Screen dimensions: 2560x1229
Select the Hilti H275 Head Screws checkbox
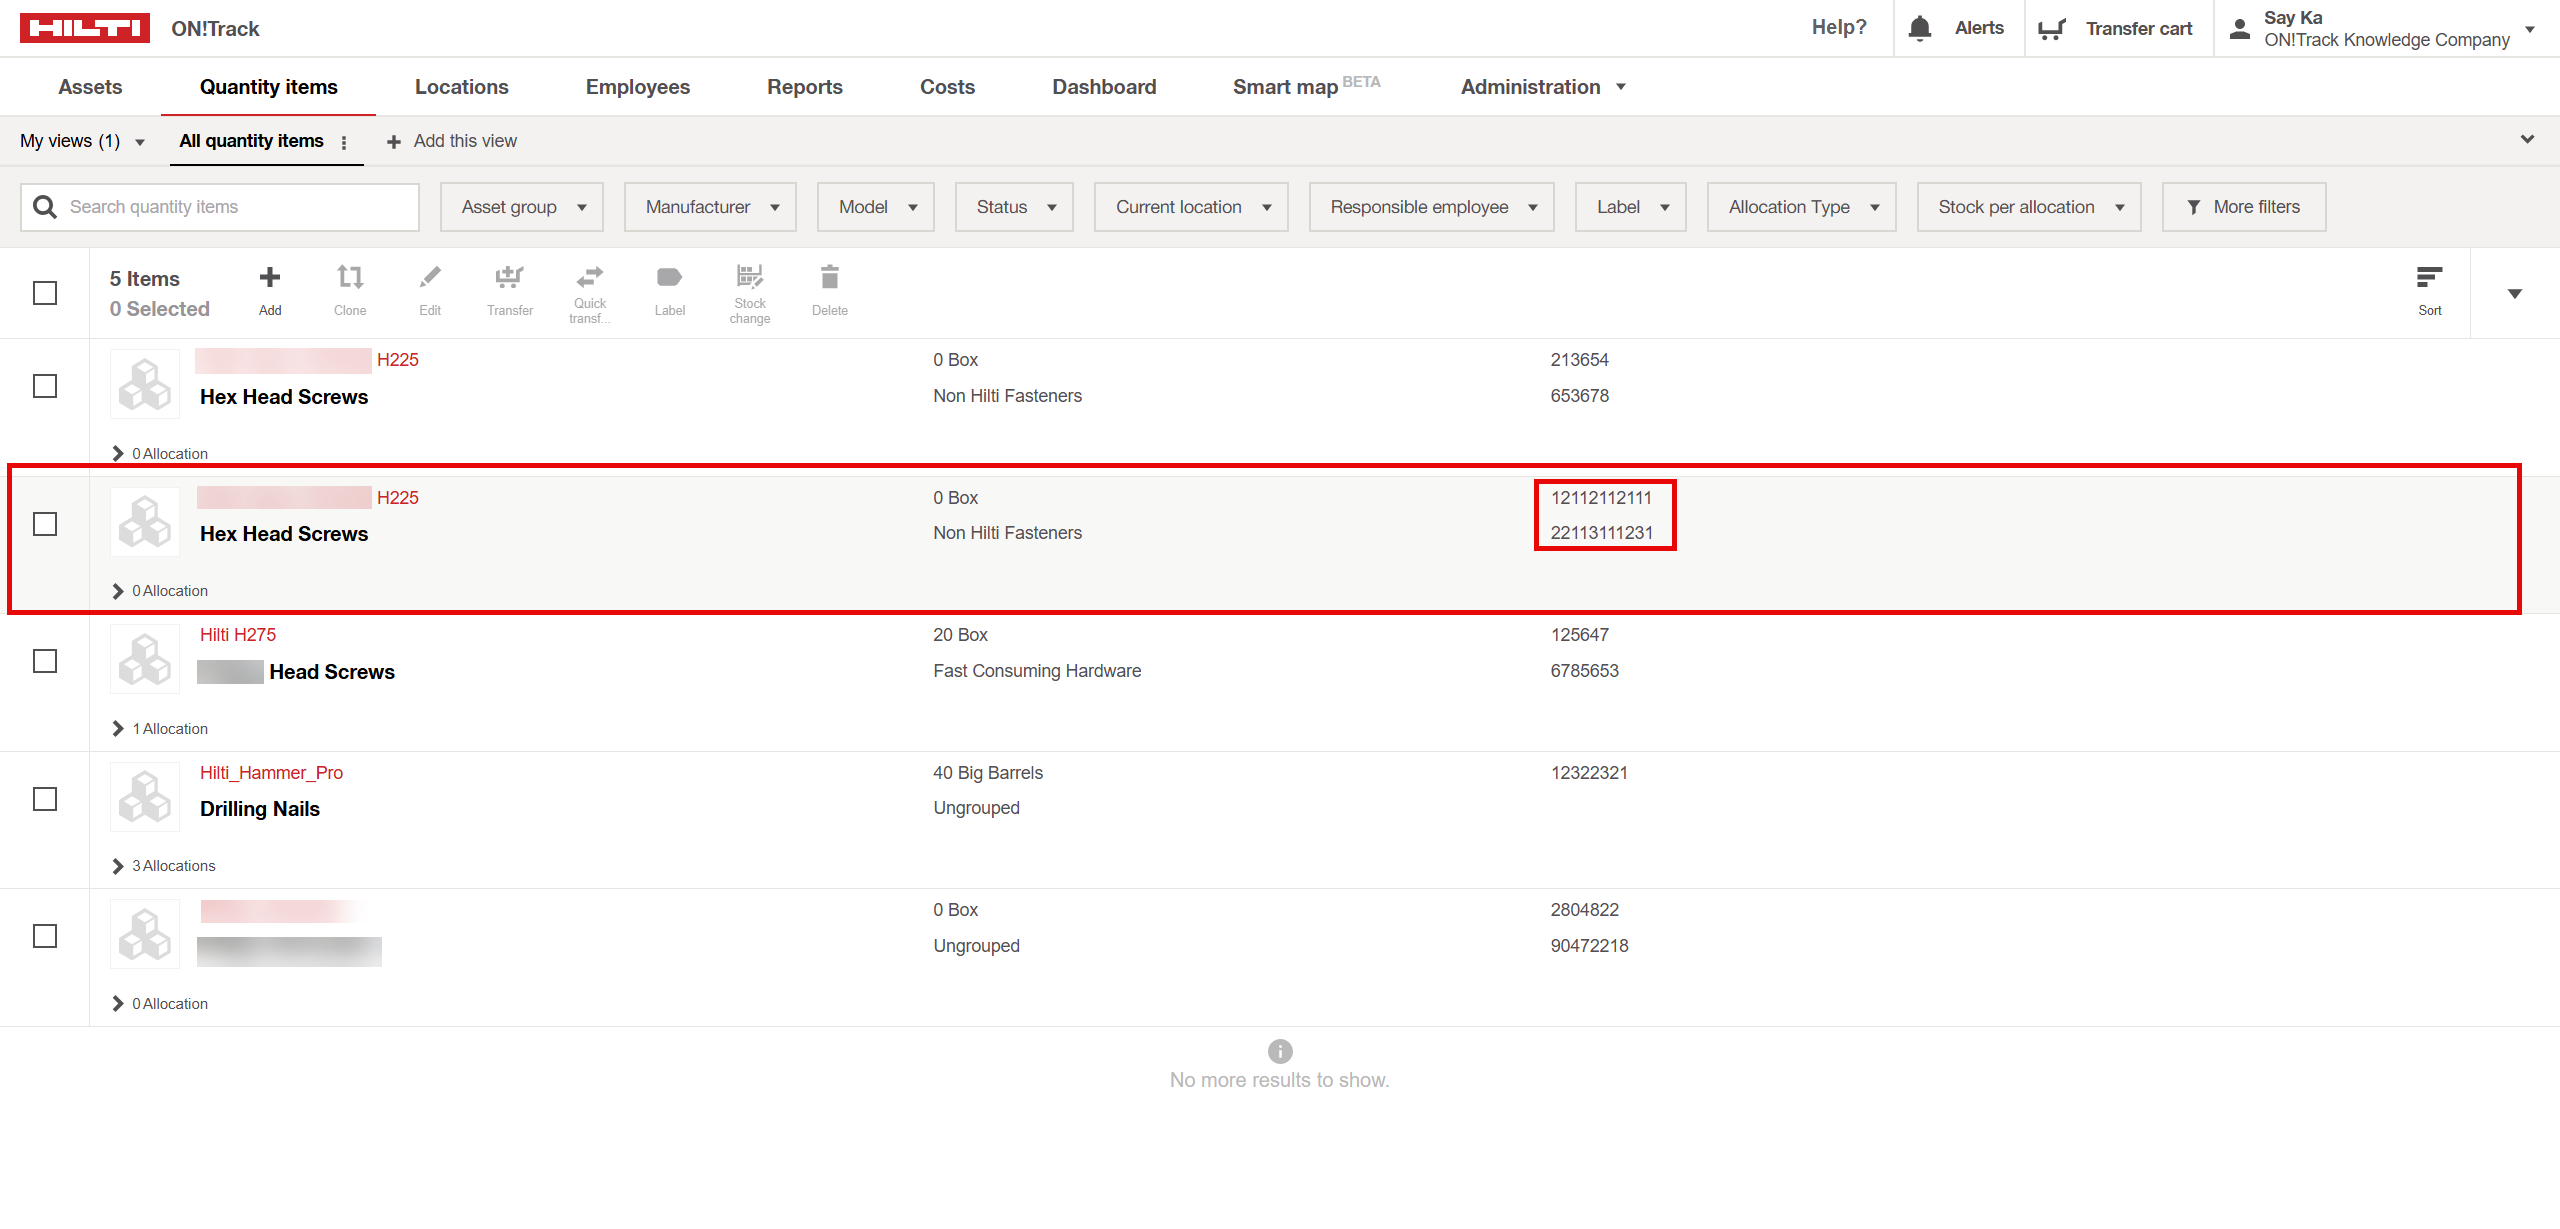coord(45,661)
